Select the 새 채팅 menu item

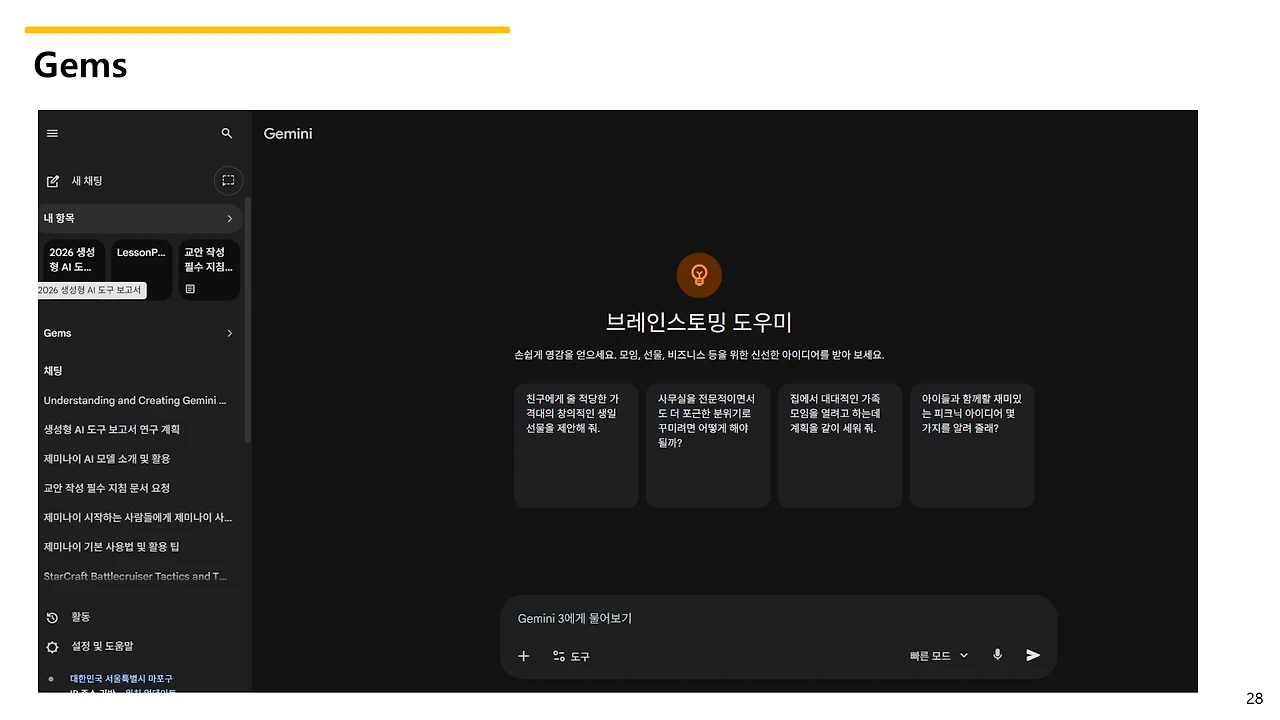click(86, 180)
